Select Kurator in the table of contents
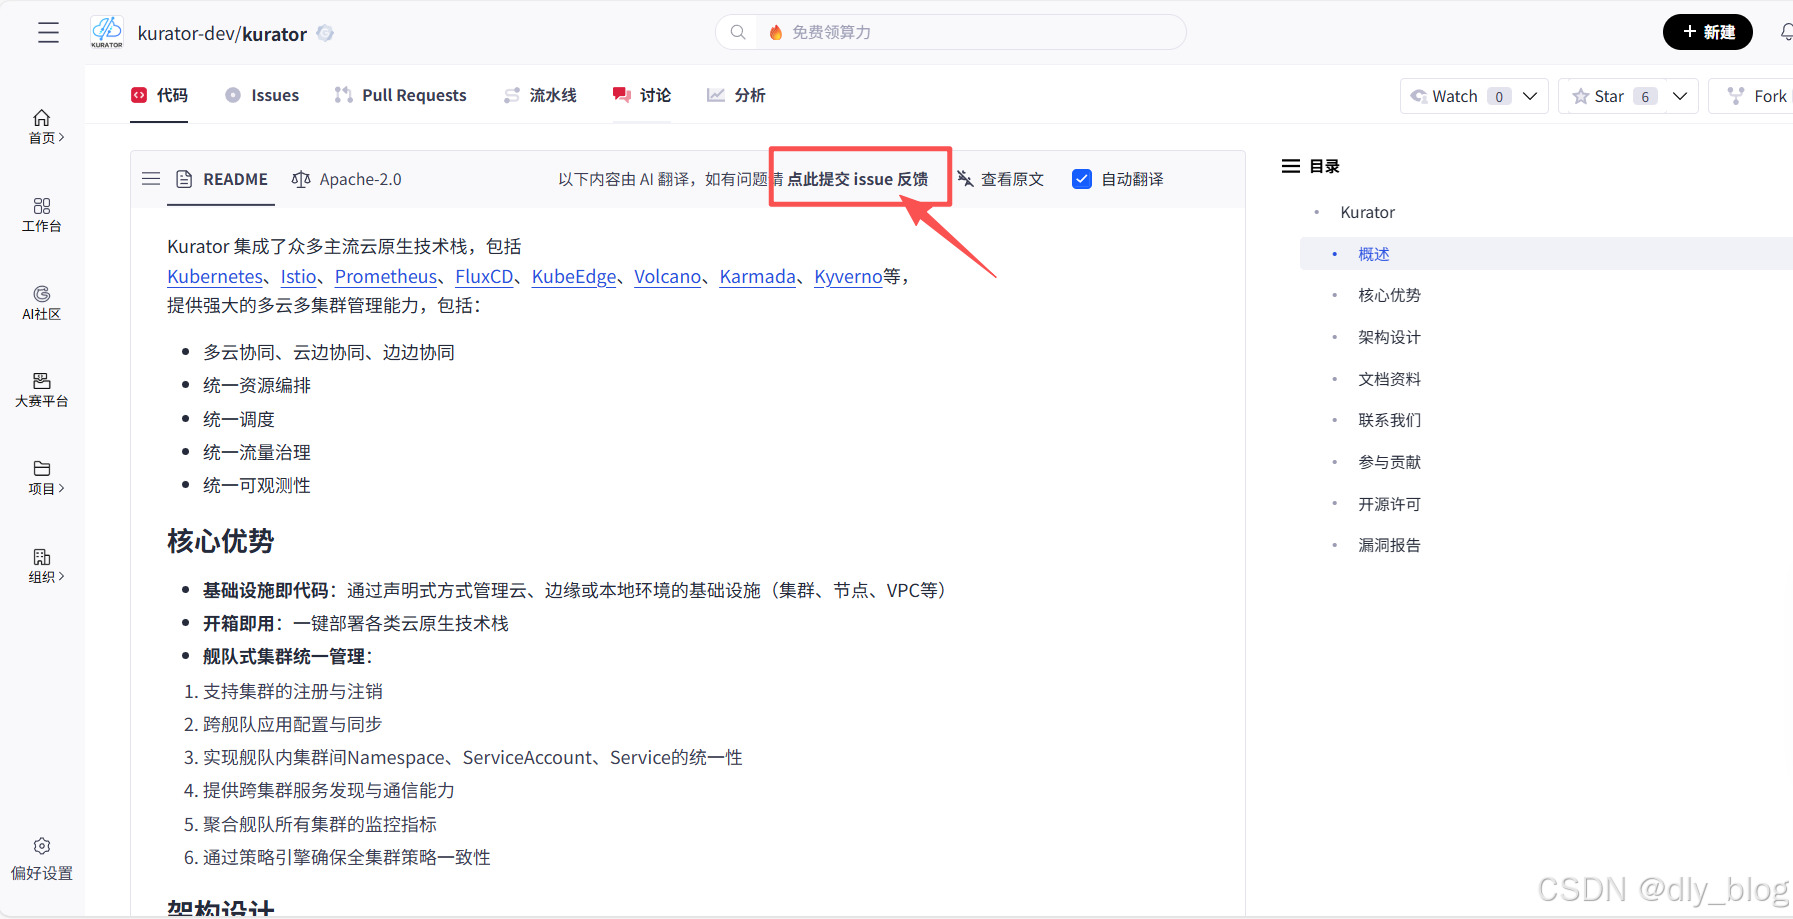This screenshot has height=919, width=1793. (1368, 212)
